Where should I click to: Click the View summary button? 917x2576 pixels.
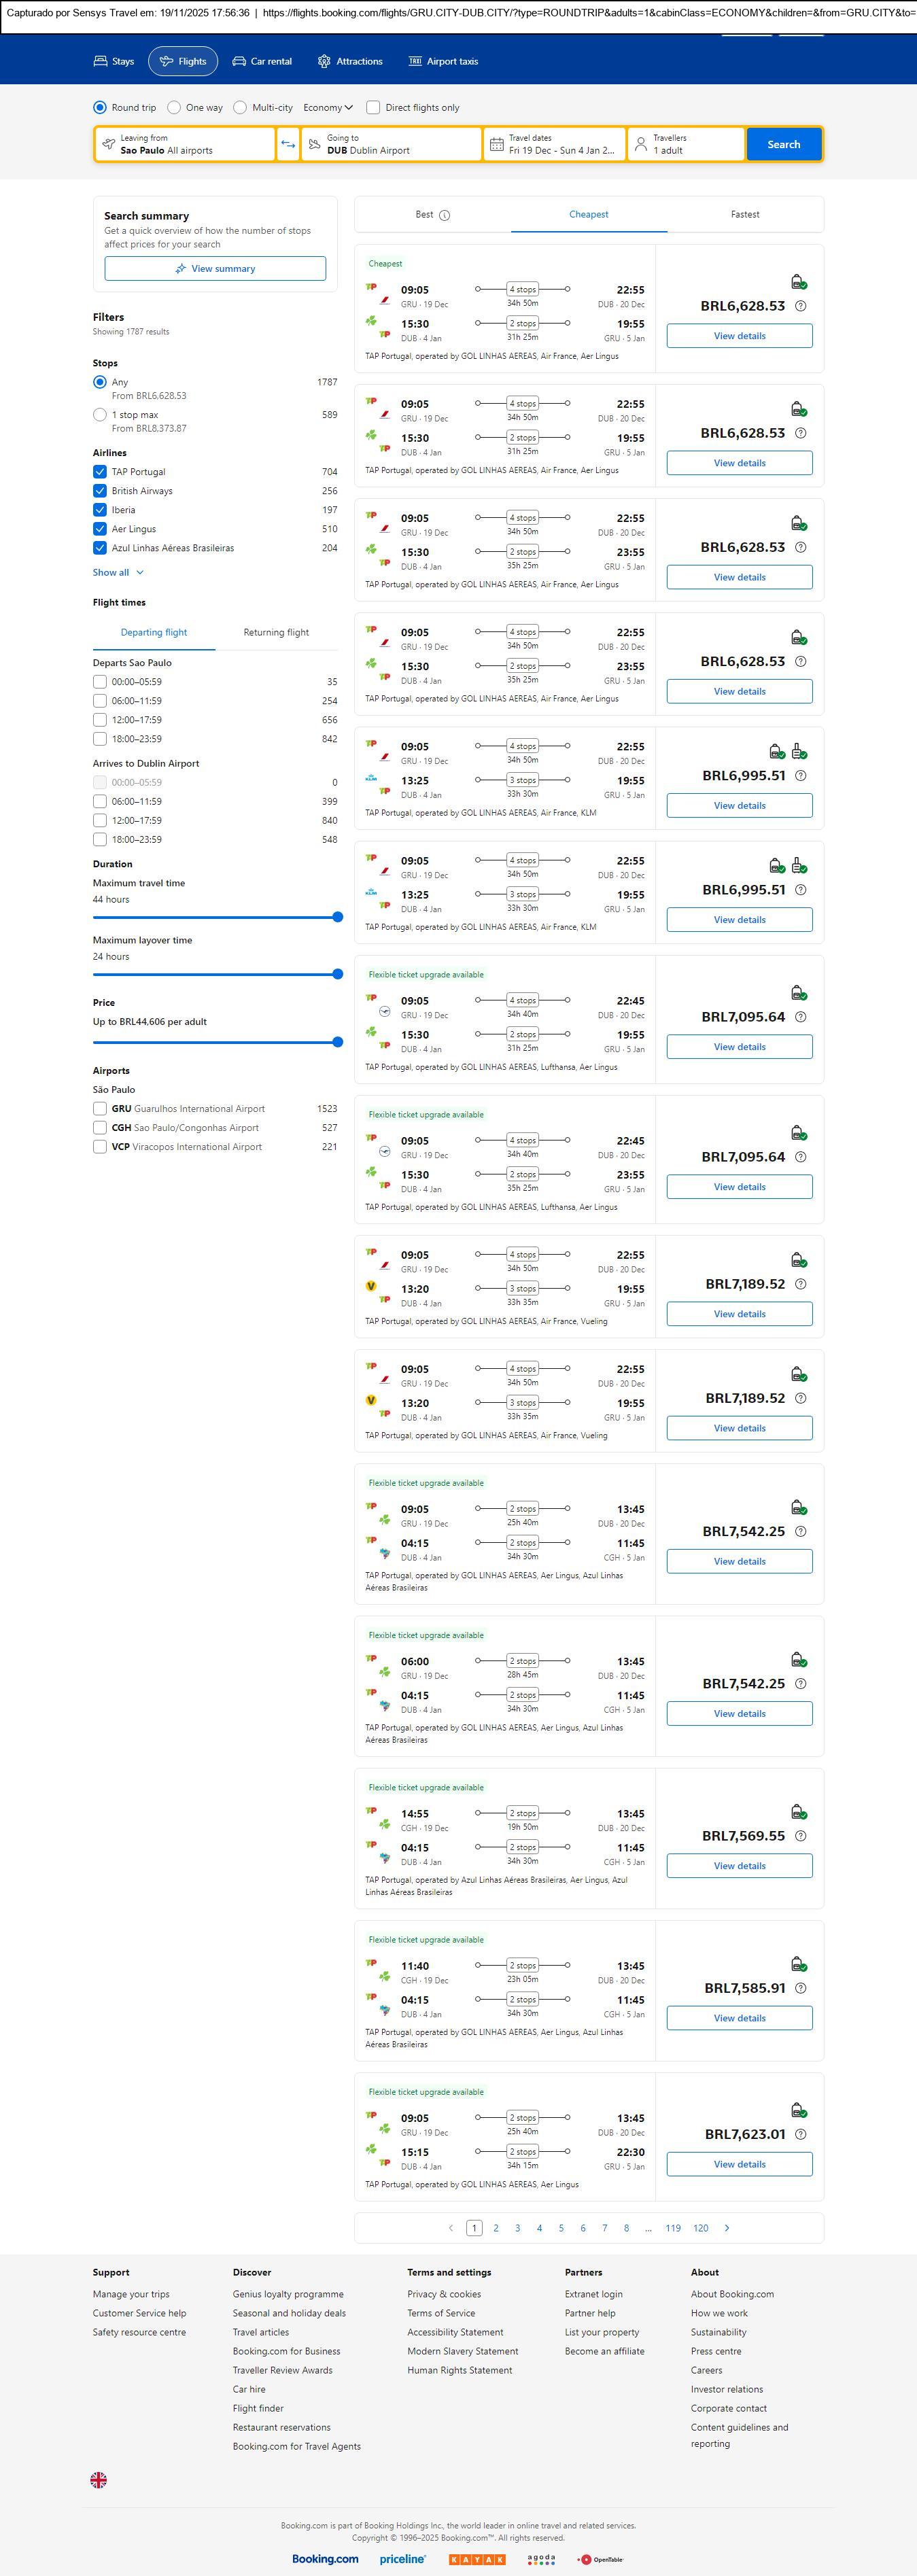tap(215, 269)
